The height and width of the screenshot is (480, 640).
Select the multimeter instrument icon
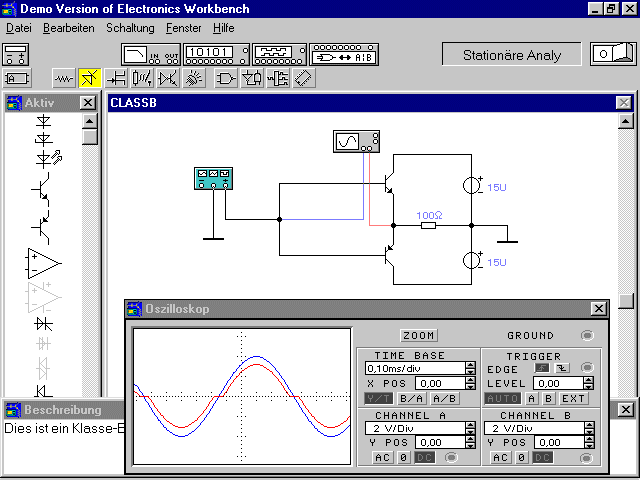17,53
